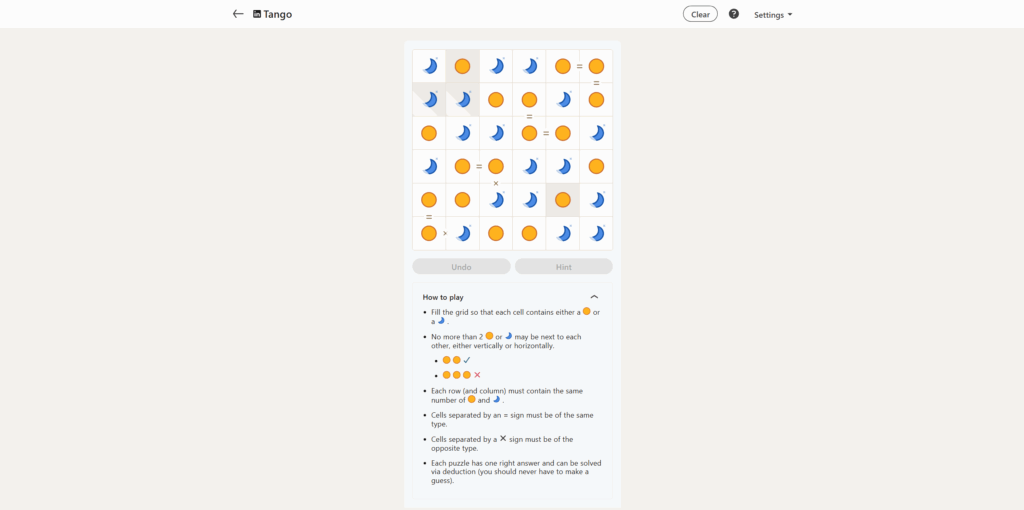Screen dimensions: 1024x510
Task: Click the last sun in the fourth row
Action: 596,166
